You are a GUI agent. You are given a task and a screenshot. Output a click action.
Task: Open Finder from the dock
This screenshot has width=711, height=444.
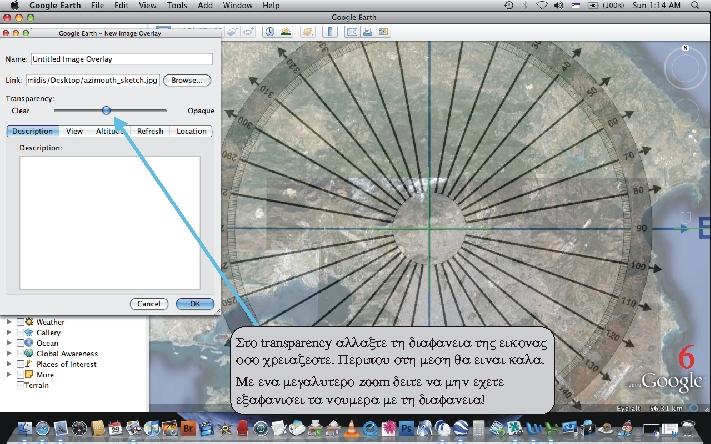pos(23,428)
